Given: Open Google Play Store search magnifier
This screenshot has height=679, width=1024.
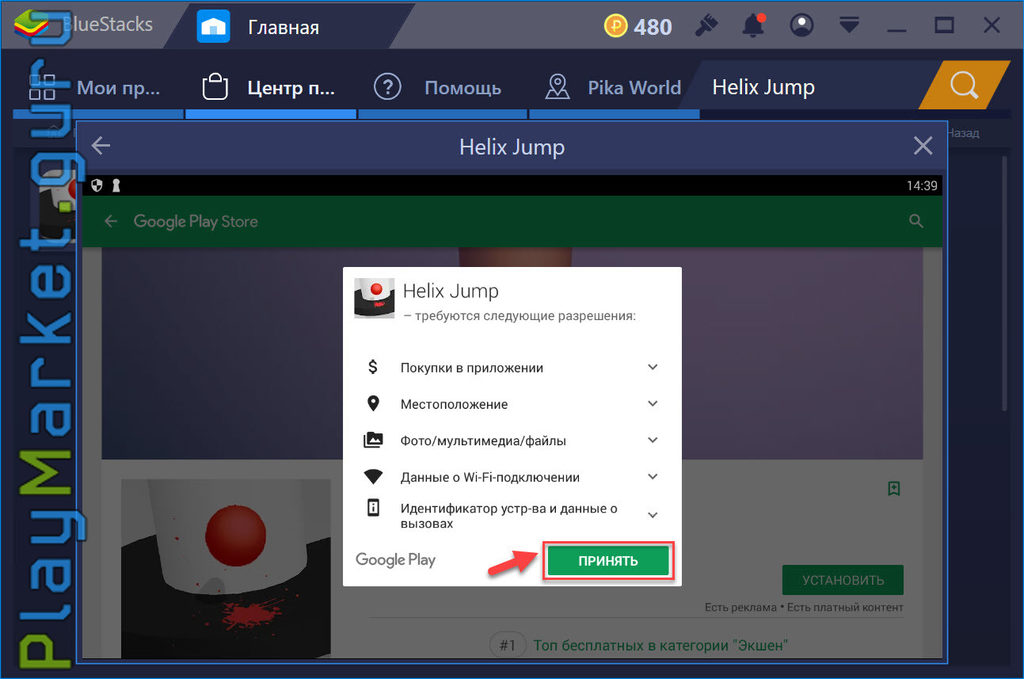Looking at the screenshot, I should pos(916,221).
